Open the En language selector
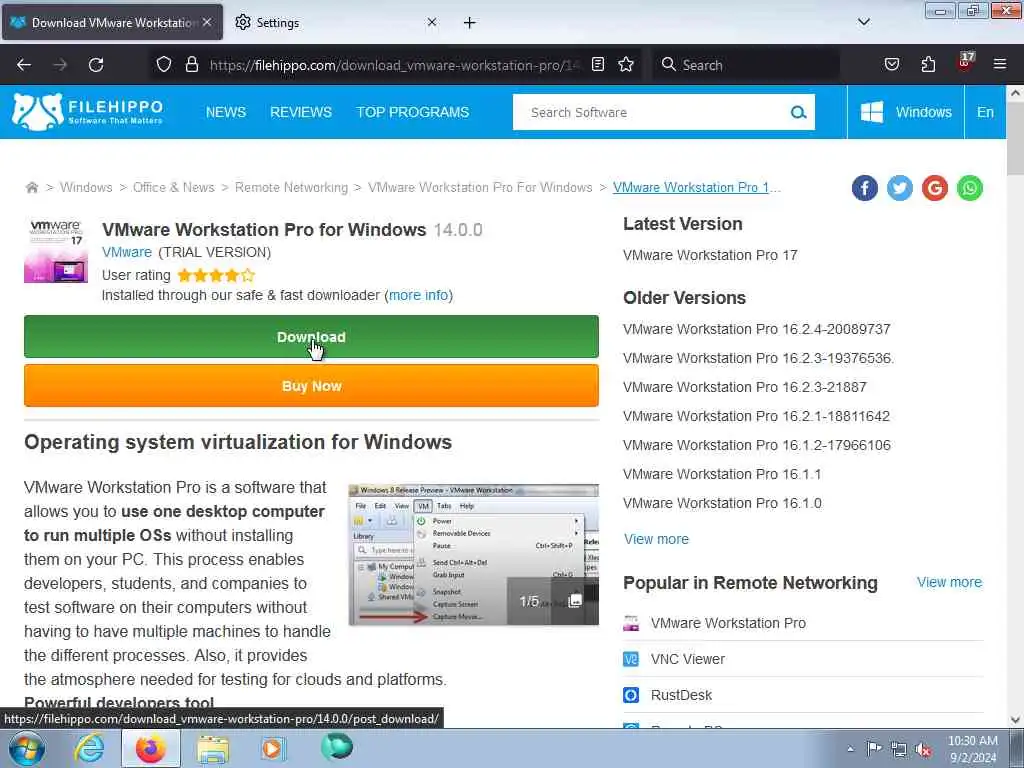Image resolution: width=1024 pixels, height=768 pixels. click(x=985, y=112)
